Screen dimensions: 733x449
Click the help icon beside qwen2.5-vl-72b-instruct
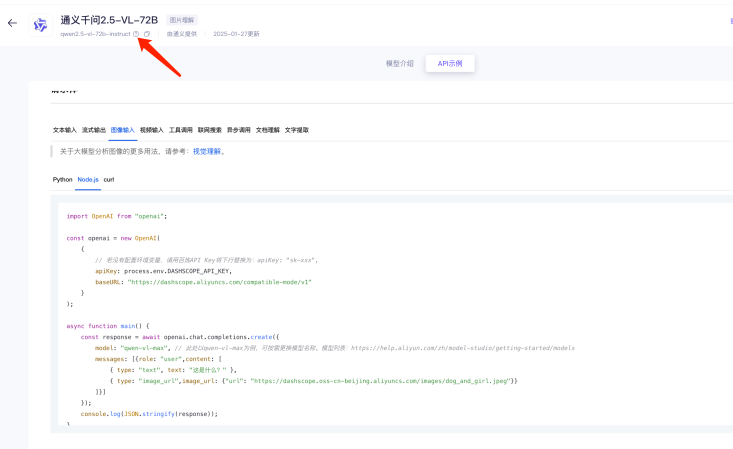click(x=136, y=34)
